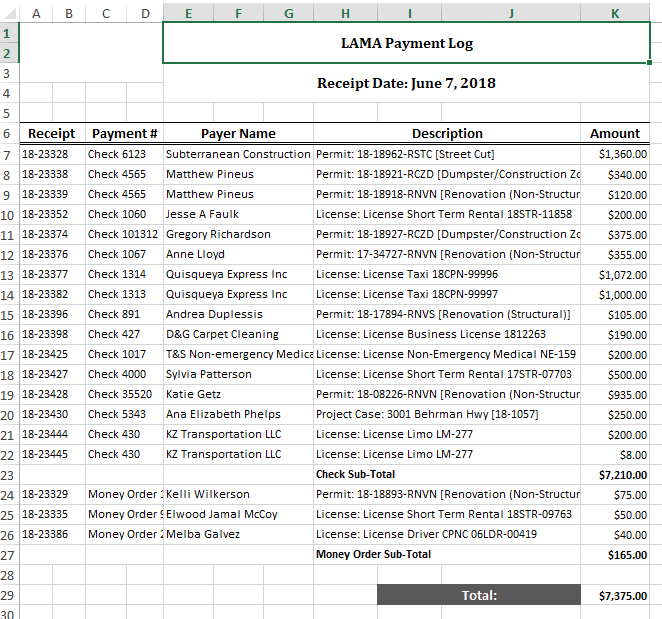Select the Description header cell
The height and width of the screenshot is (619, 662).
[x=447, y=133]
